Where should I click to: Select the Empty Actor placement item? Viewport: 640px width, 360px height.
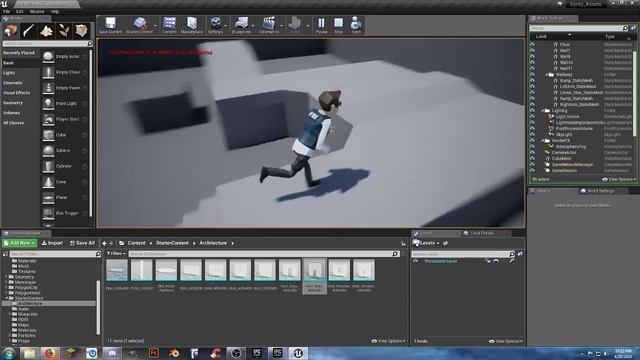[x=65, y=57]
